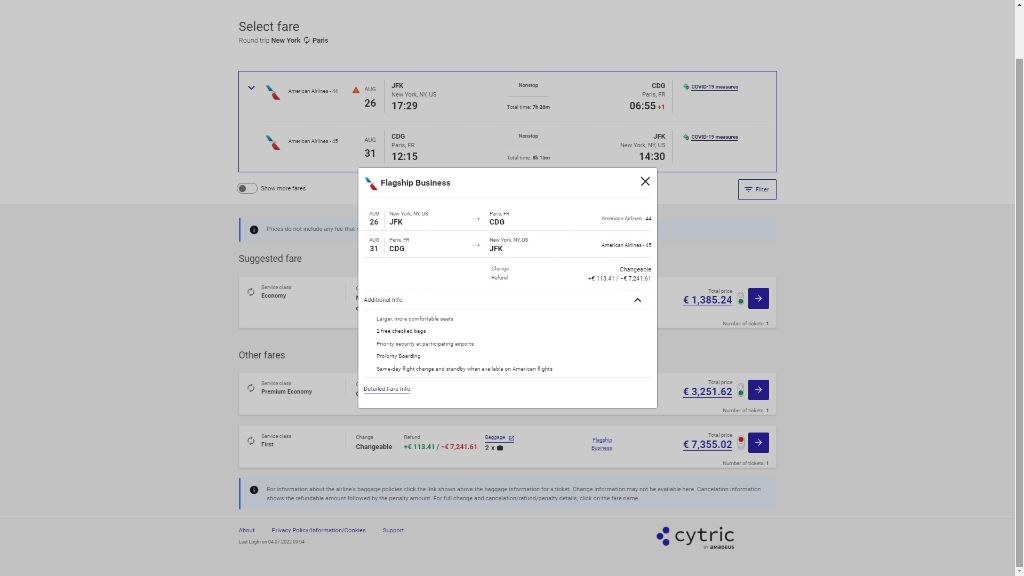Click the Premium Economy refresh icon
Screen dimensions: 1024x576
point(250,388)
